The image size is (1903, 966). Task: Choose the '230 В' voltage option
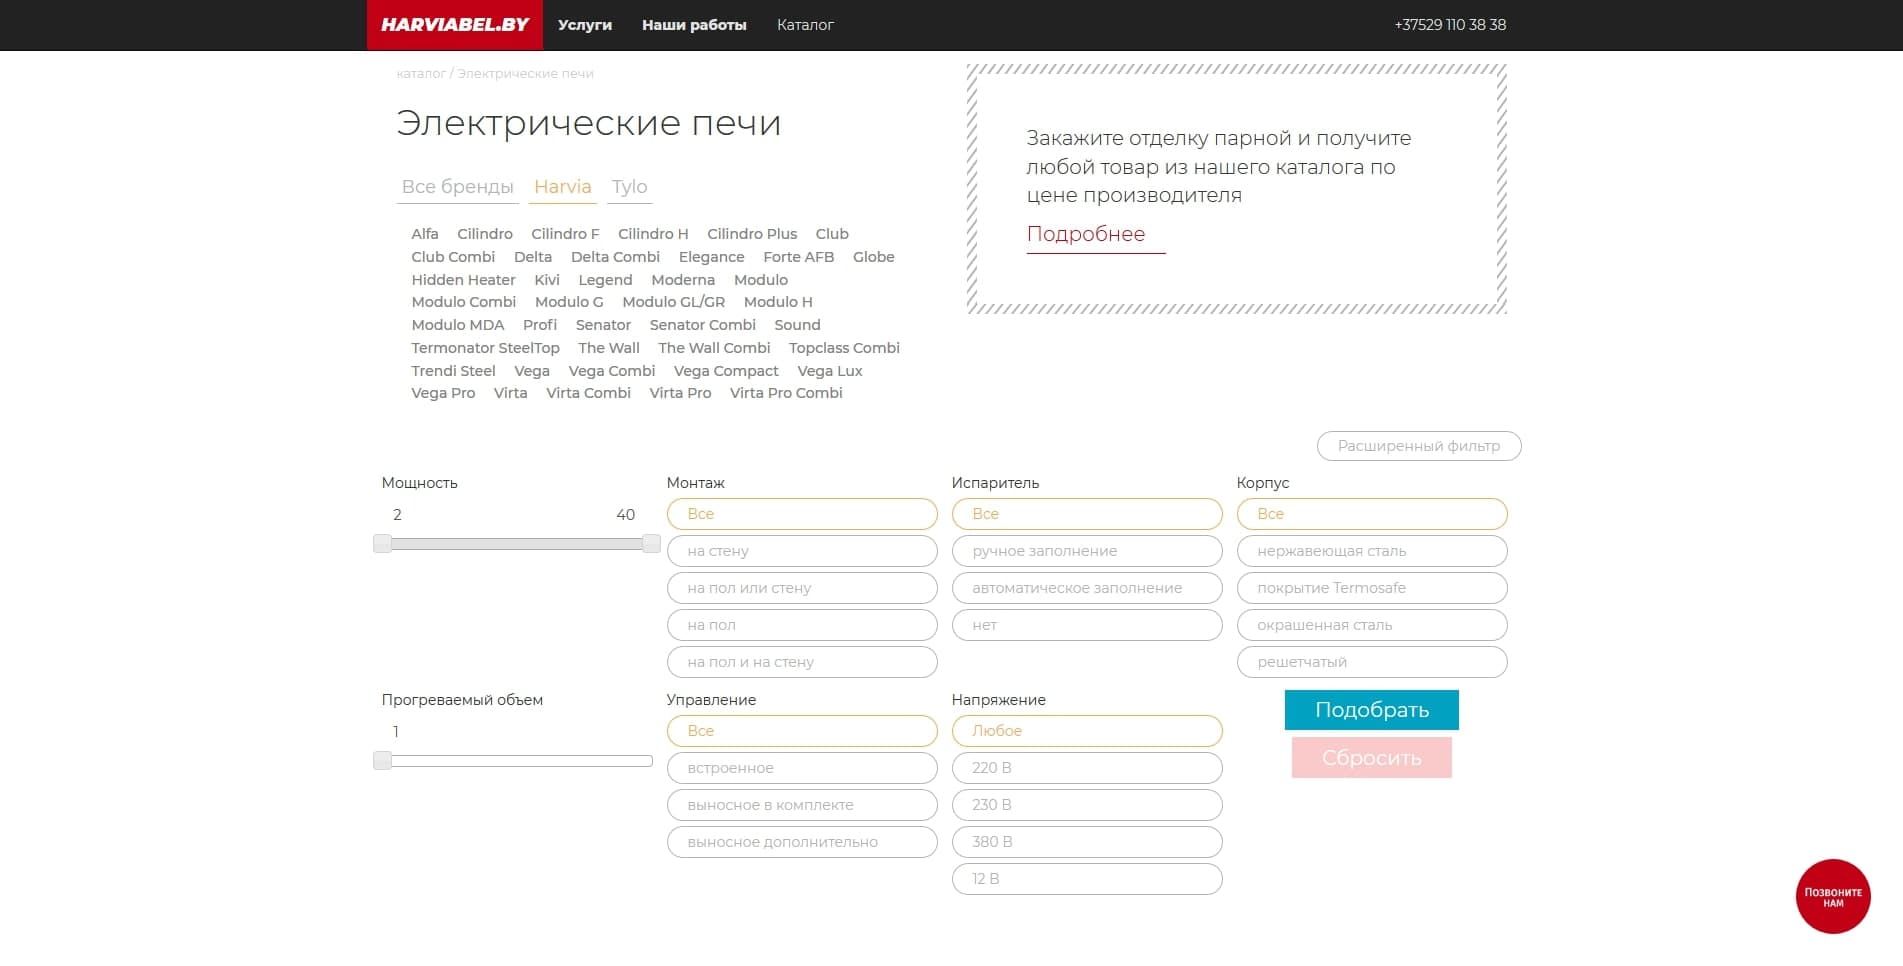[x=1087, y=805]
